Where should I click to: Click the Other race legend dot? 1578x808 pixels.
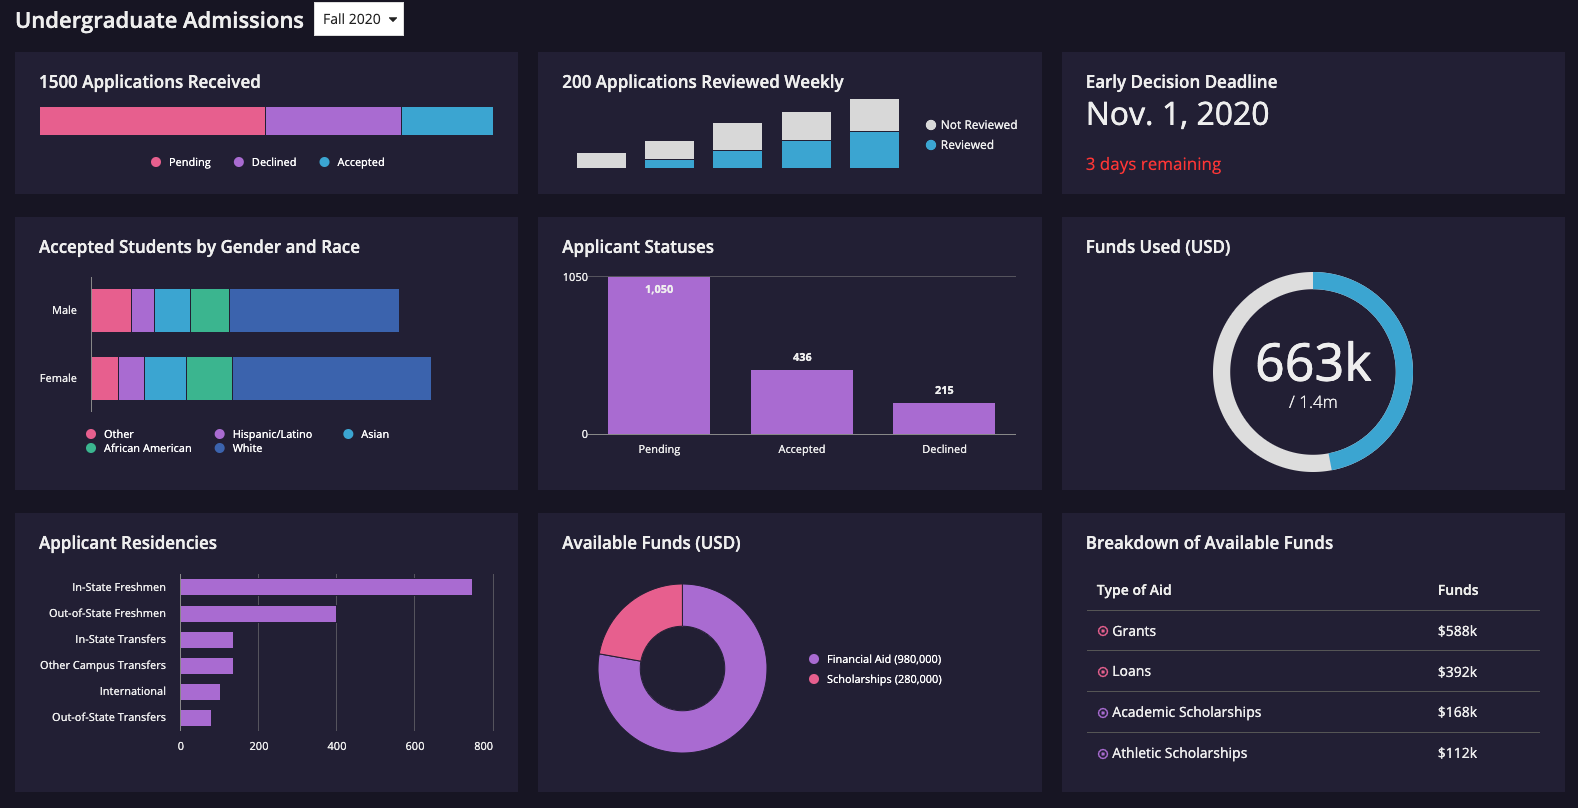(91, 434)
